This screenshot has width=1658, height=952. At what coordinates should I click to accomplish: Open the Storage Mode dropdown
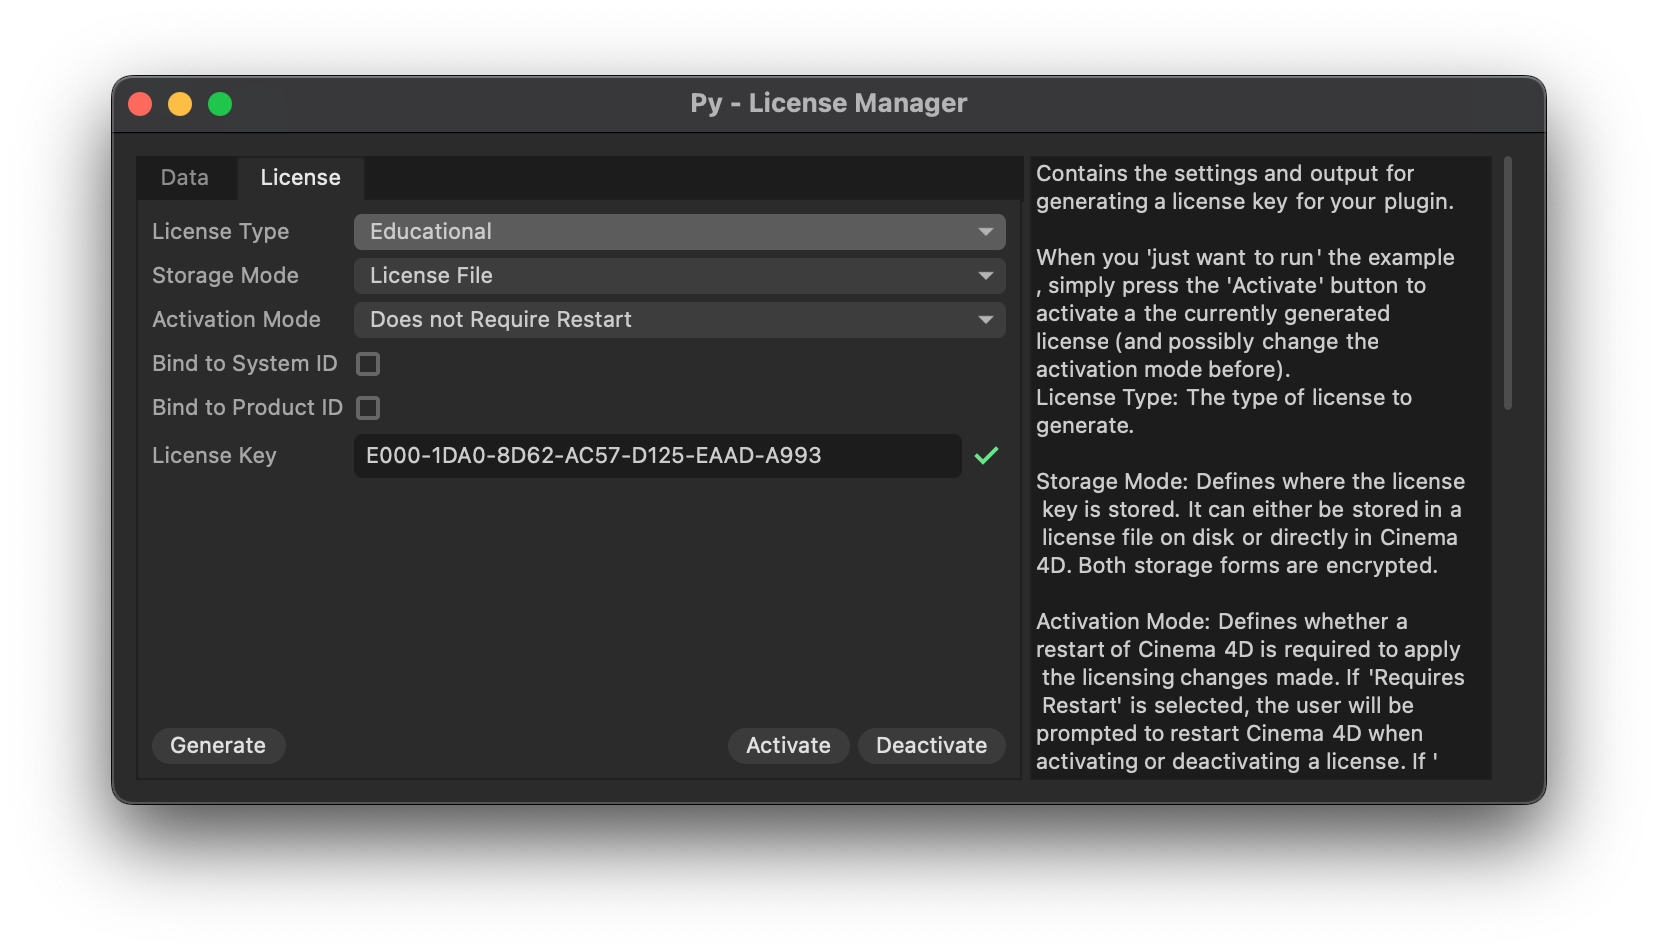[679, 276]
